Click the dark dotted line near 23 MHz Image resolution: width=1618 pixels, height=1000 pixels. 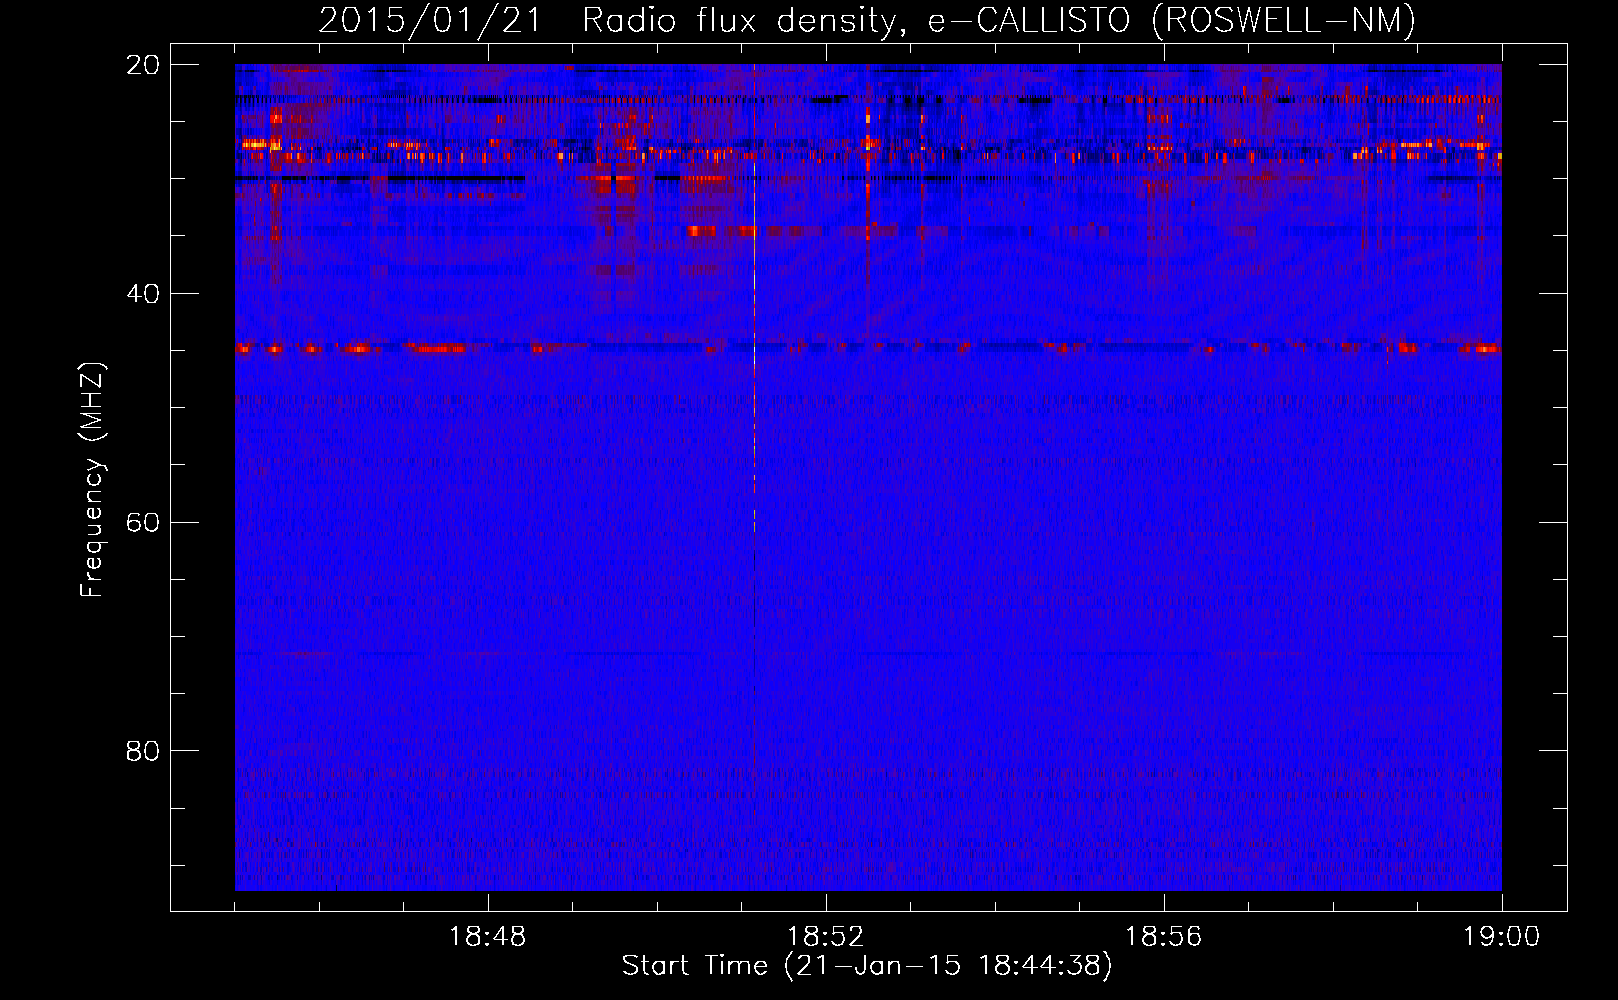click(867, 99)
